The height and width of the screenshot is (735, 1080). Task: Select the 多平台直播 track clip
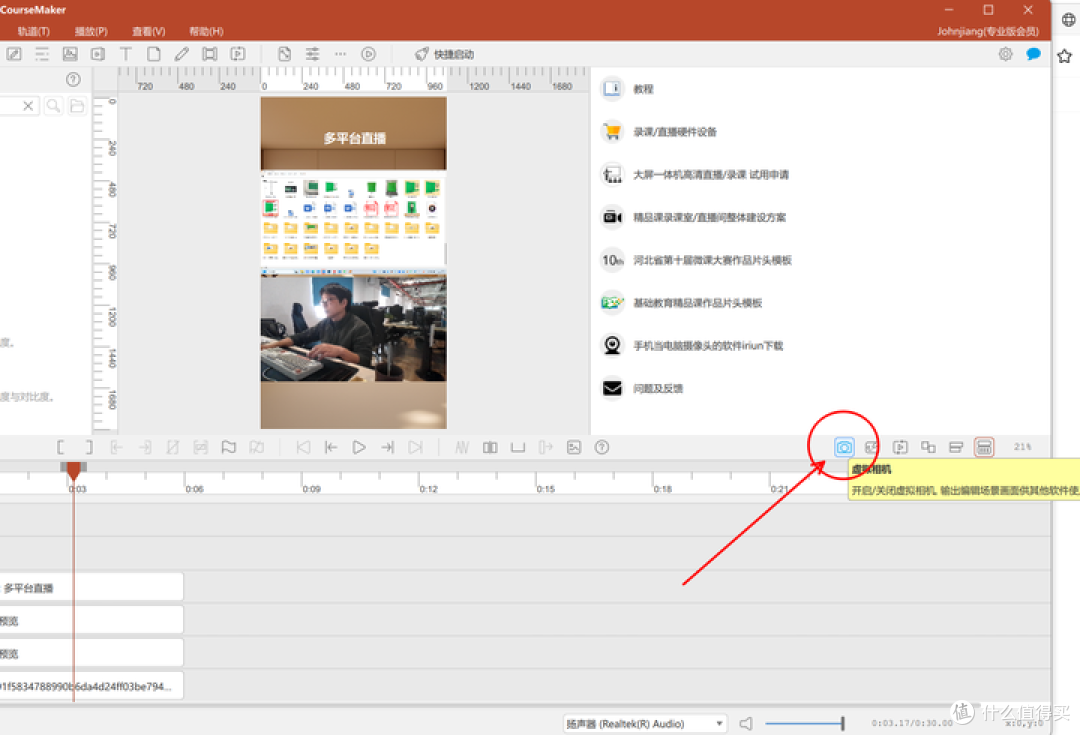pos(92,588)
